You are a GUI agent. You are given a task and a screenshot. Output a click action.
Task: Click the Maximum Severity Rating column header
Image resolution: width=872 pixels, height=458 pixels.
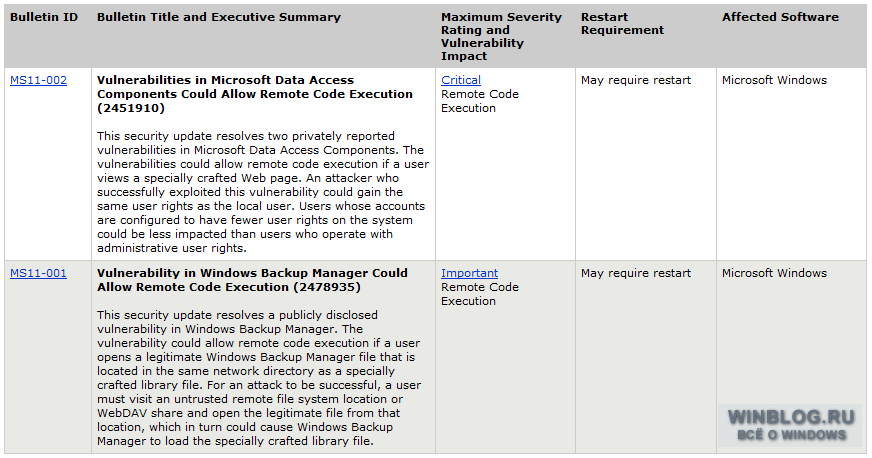tap(502, 37)
